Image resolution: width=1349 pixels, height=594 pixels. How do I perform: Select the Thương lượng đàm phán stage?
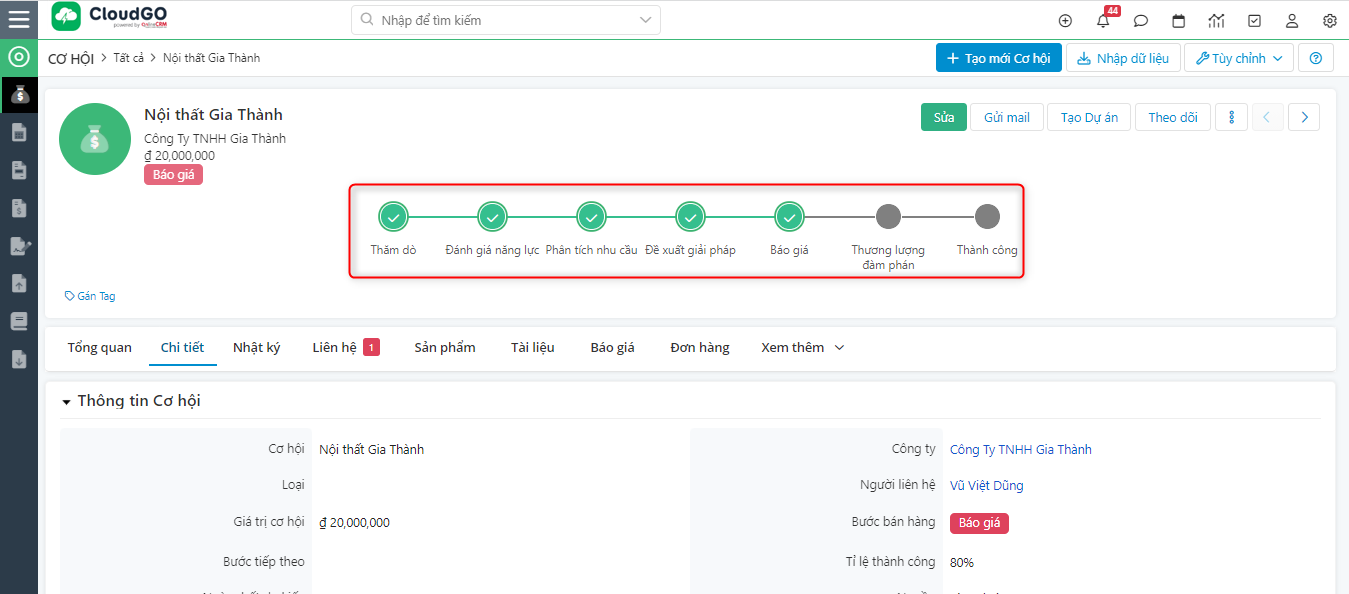[x=888, y=217]
